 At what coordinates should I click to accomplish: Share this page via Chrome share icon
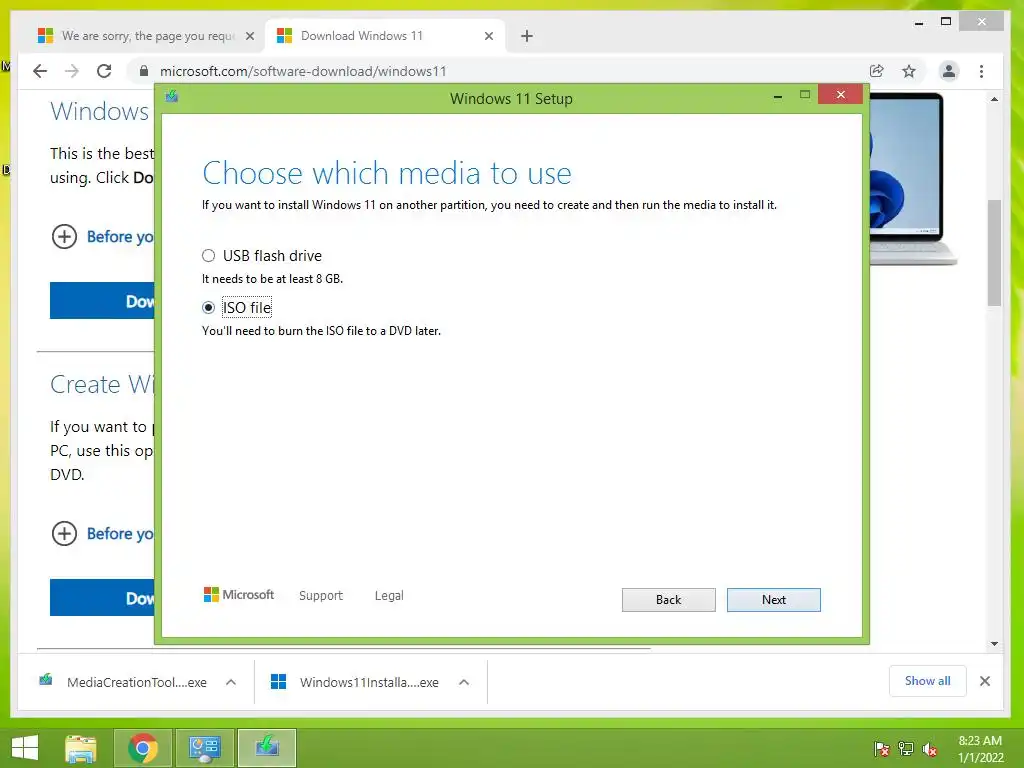876,71
